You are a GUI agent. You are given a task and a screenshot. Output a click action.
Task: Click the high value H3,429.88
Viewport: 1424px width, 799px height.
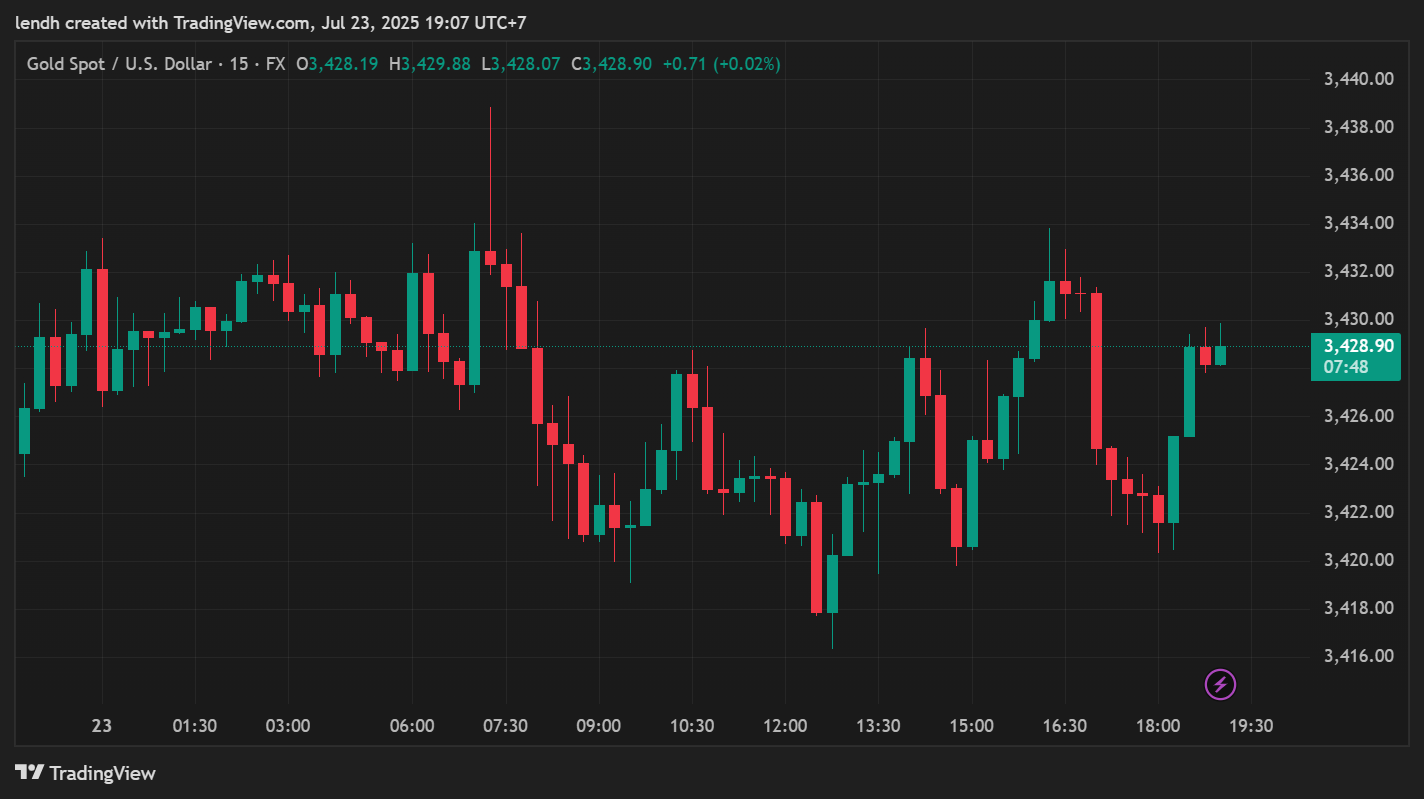(430, 64)
